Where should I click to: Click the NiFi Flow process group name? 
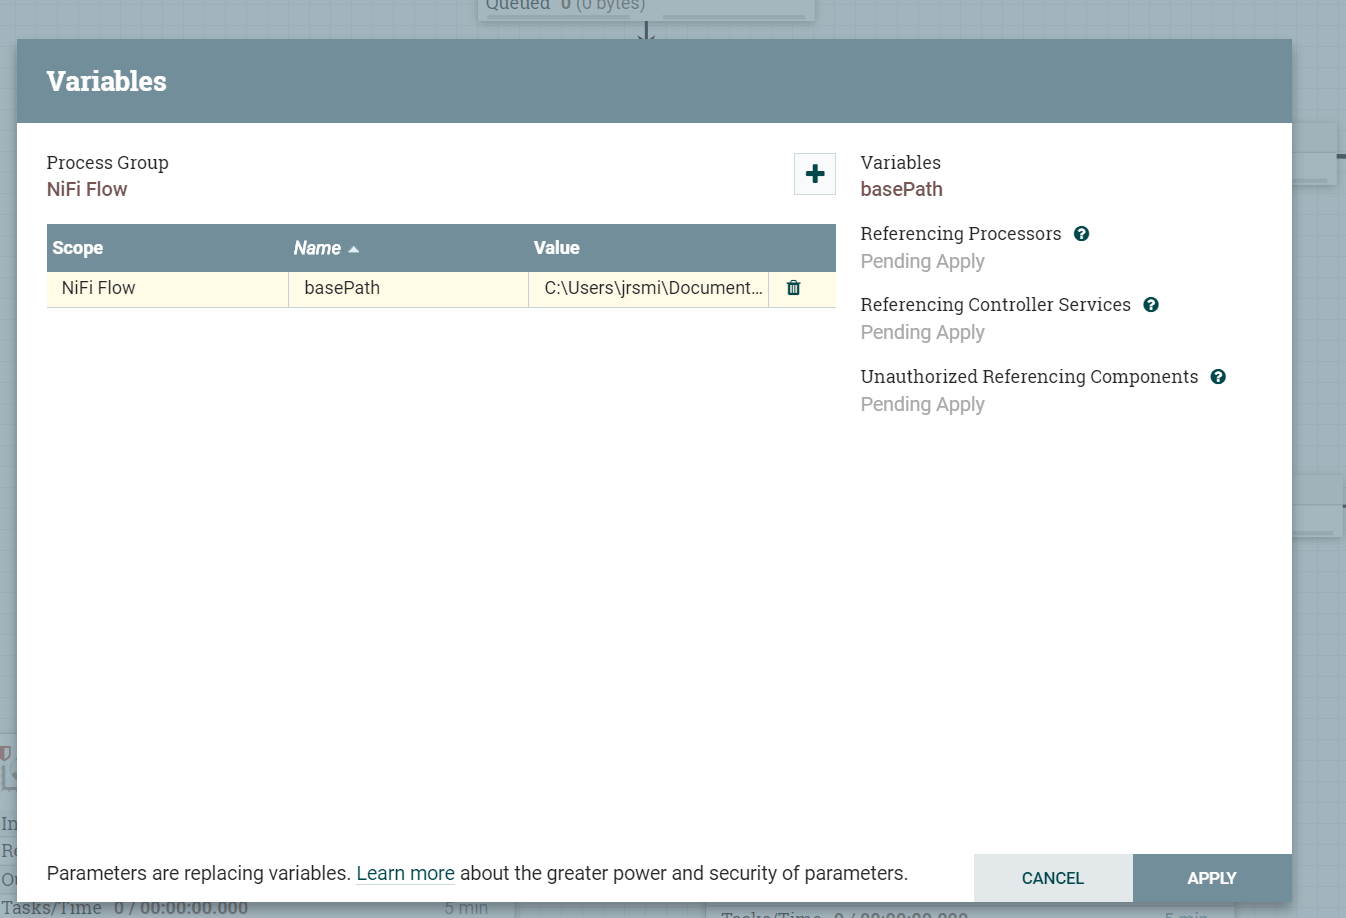(x=87, y=189)
